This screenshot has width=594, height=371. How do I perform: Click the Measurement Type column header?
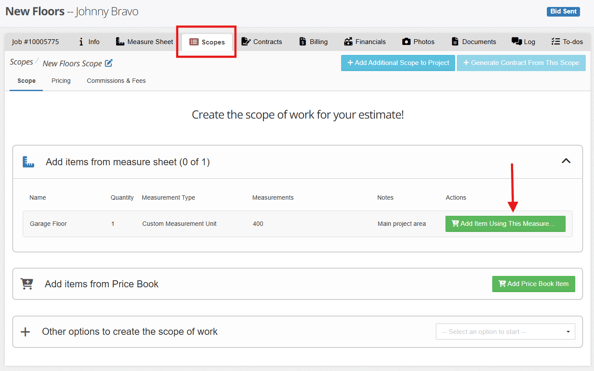(x=168, y=197)
